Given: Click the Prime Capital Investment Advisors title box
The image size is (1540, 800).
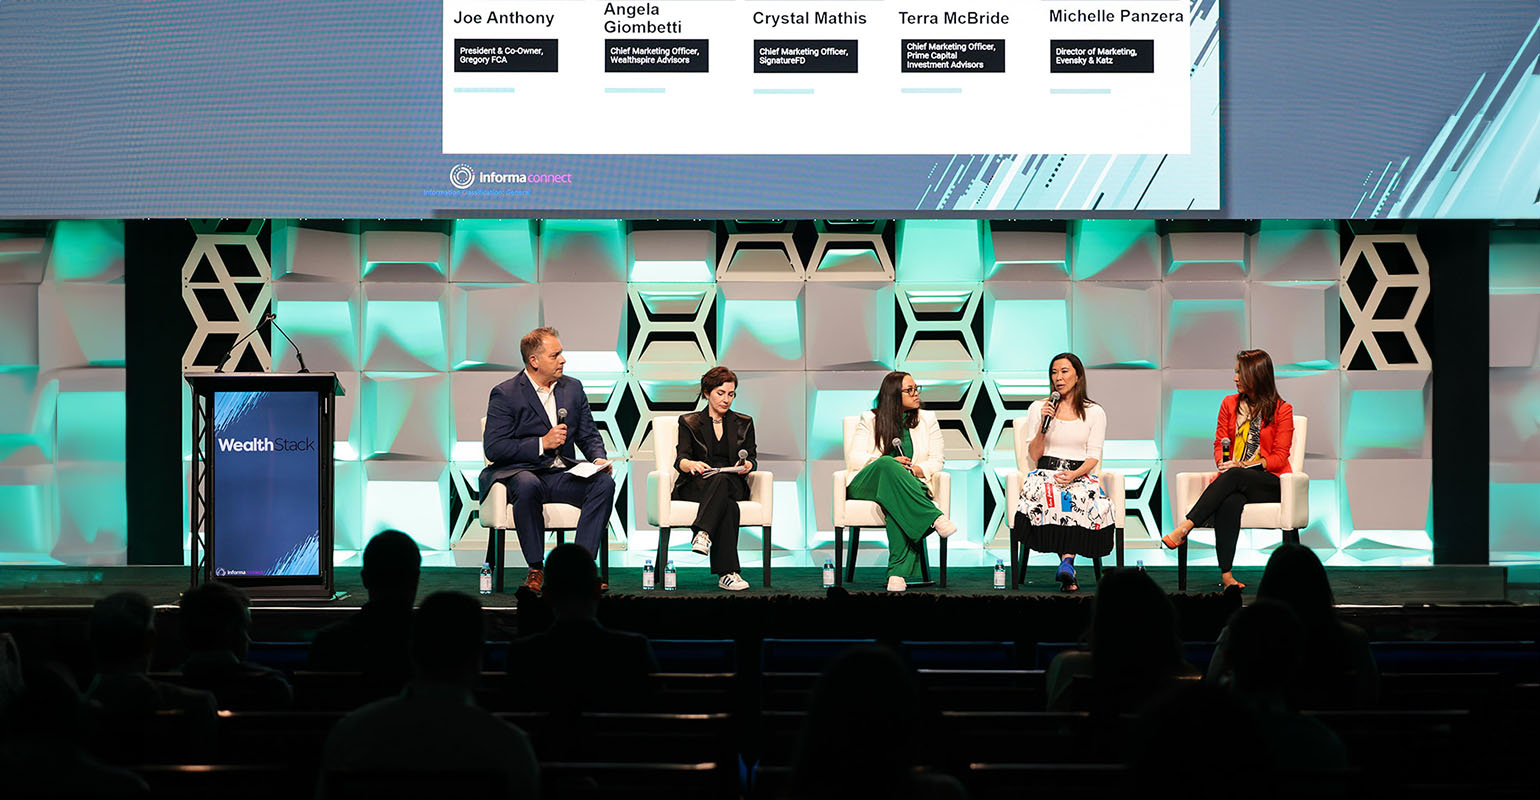Looking at the screenshot, I should click(952, 56).
